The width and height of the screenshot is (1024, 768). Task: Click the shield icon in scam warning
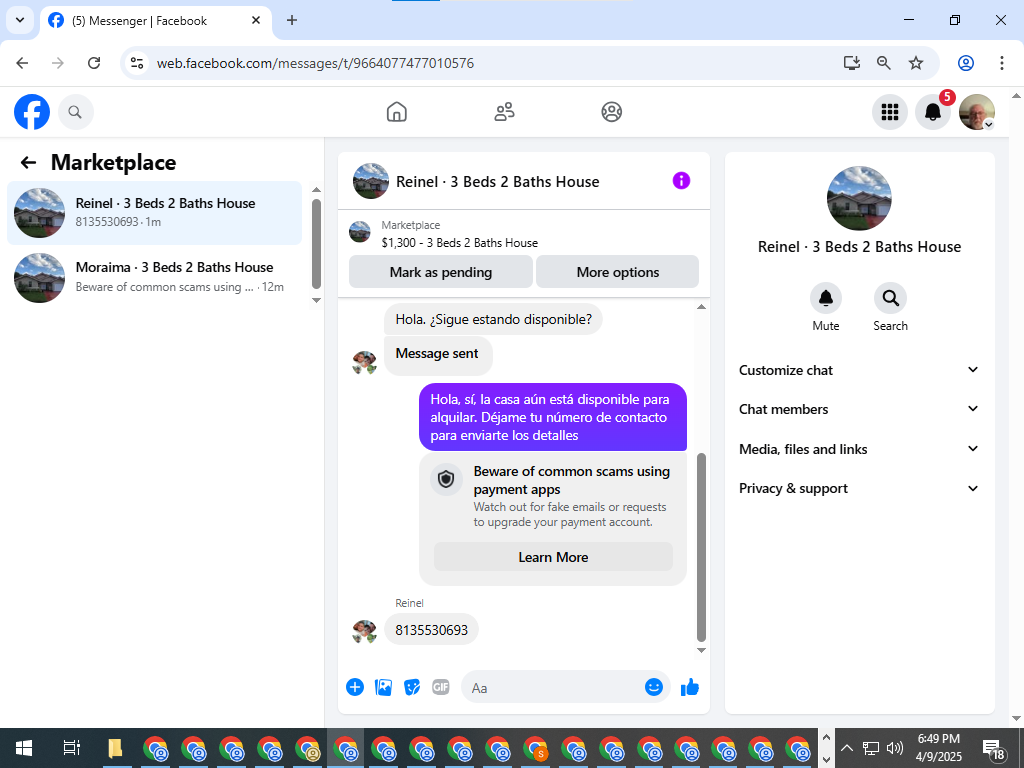[446, 480]
